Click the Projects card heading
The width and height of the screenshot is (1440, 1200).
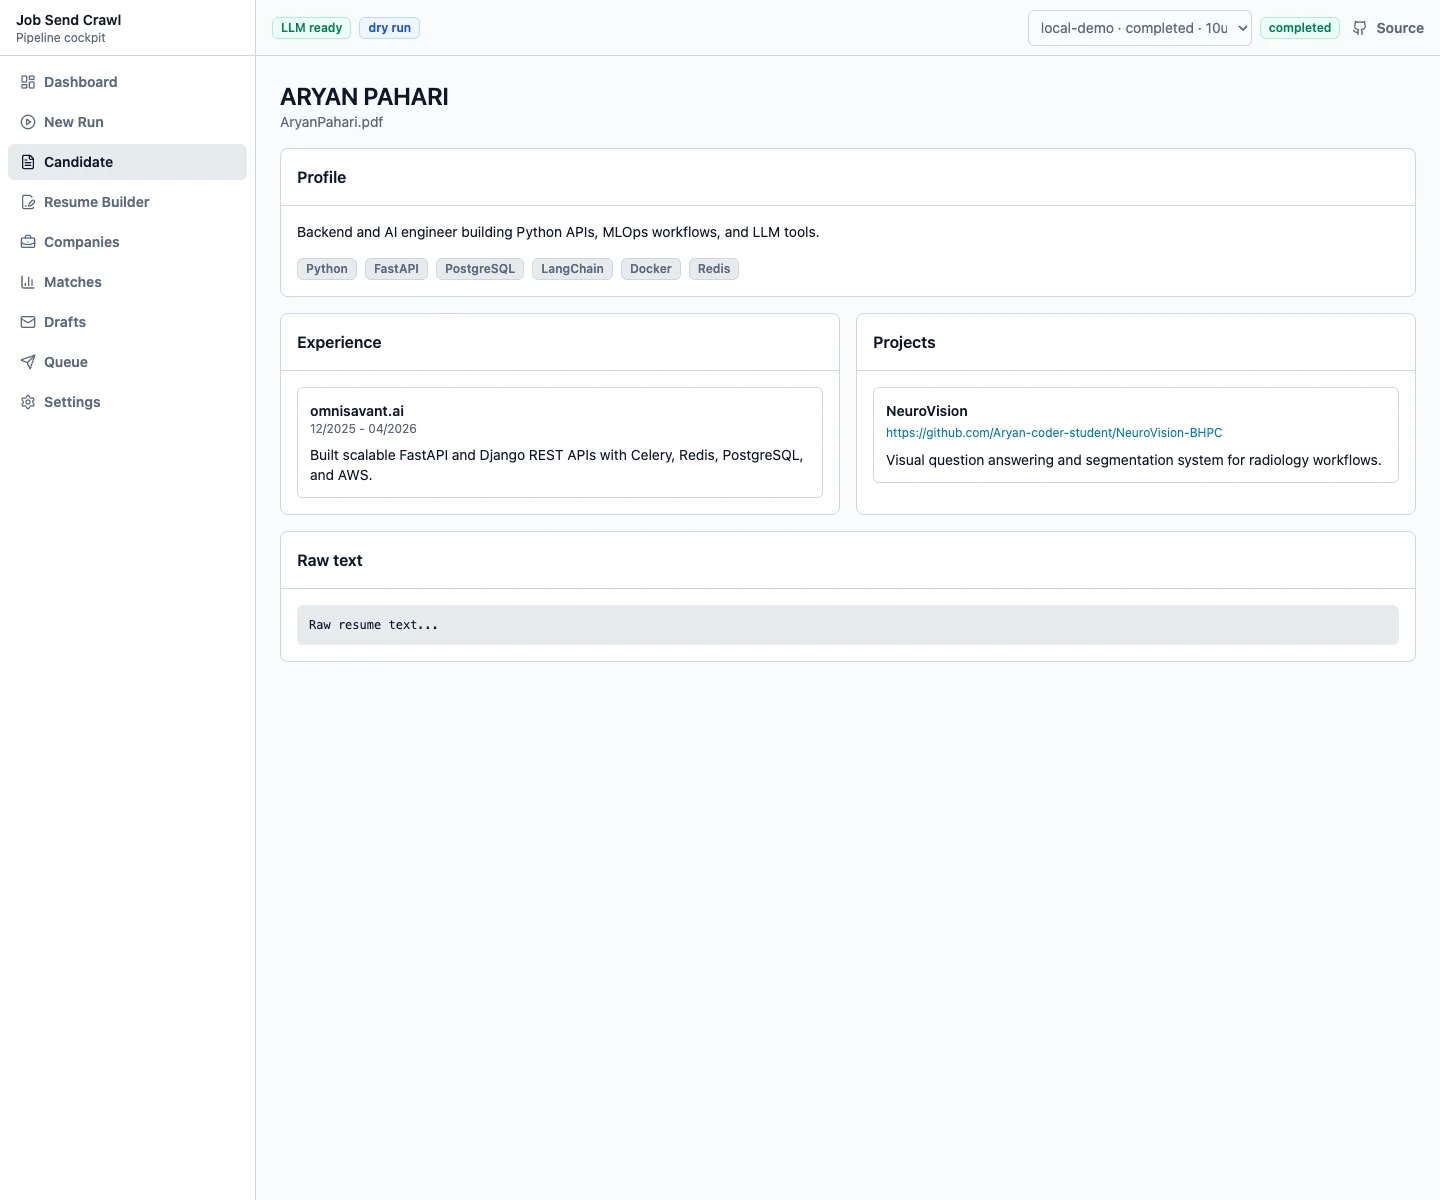(x=904, y=342)
